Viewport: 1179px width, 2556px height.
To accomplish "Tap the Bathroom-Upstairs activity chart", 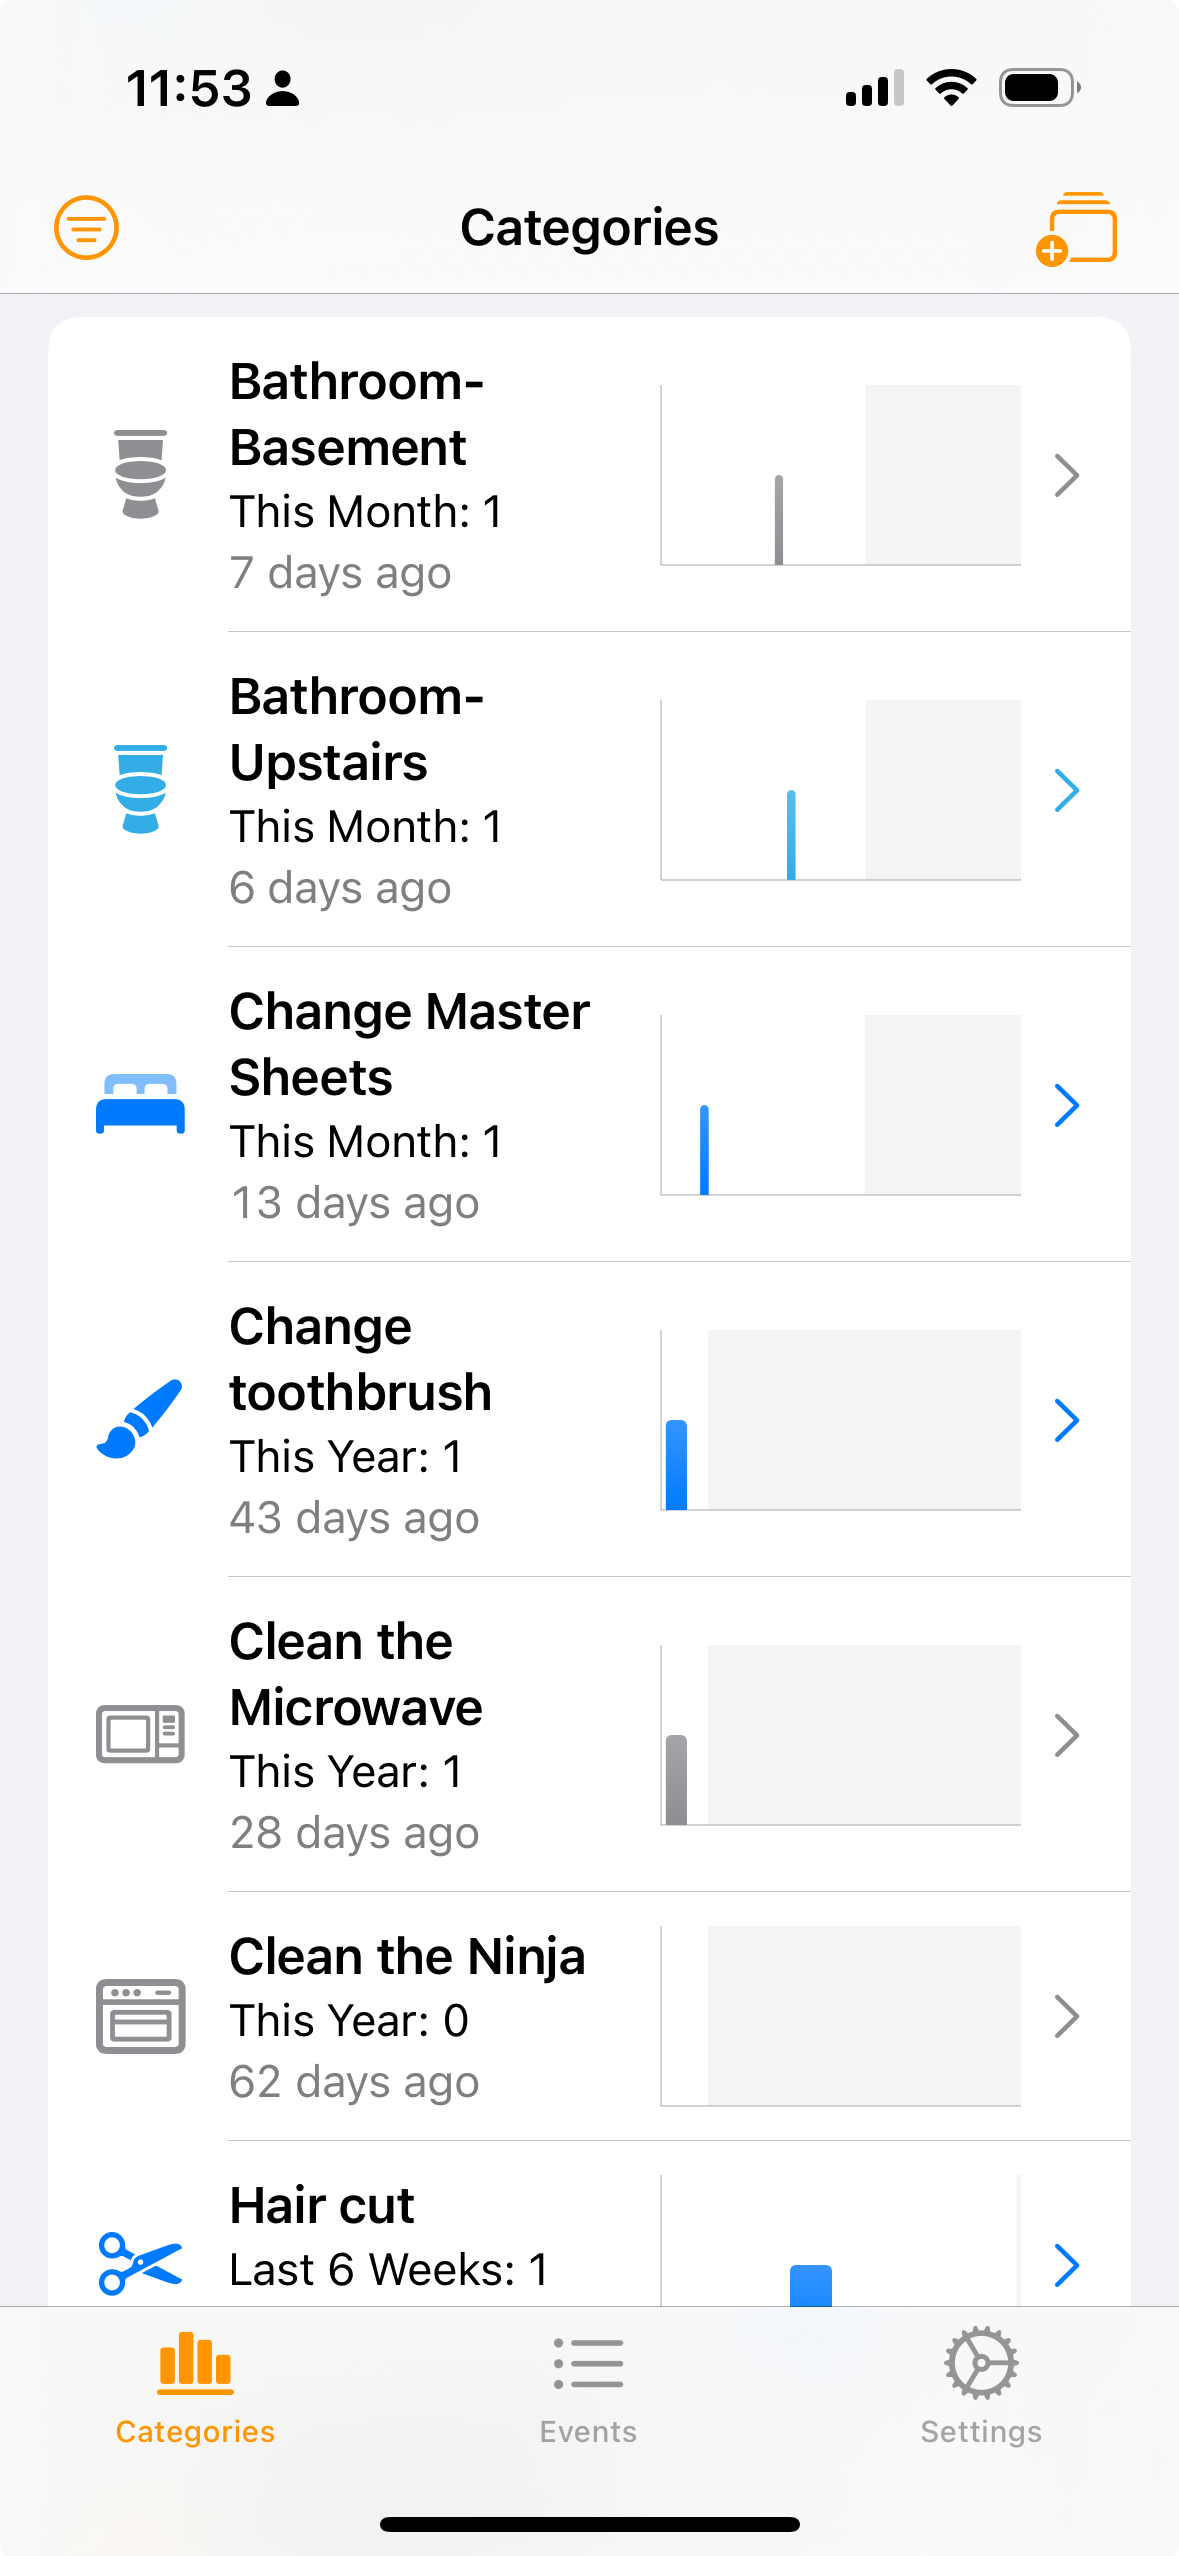I will pos(840,790).
